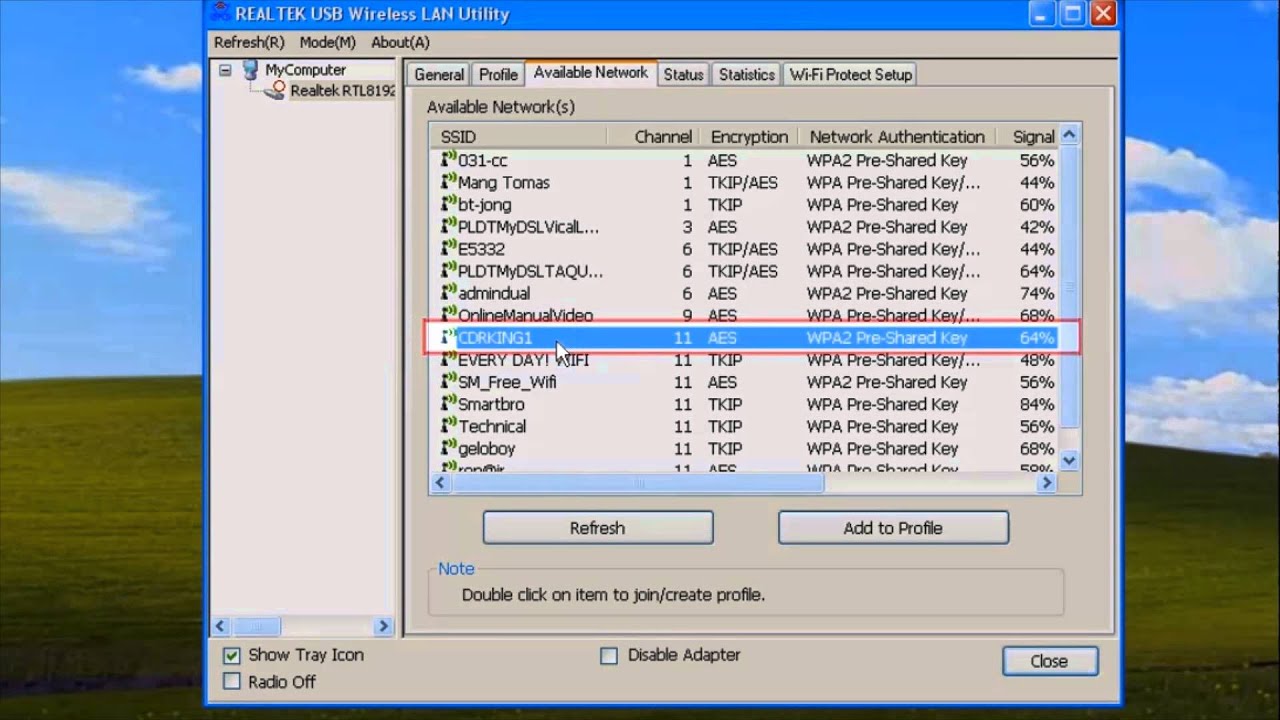Collapse the MyComputer tree node

(x=225, y=70)
